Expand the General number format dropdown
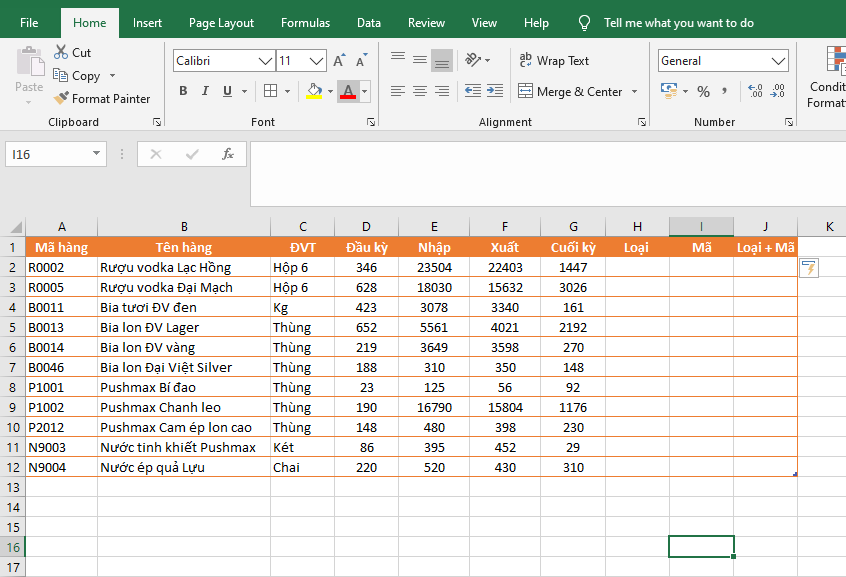846x577 pixels. tap(779, 61)
